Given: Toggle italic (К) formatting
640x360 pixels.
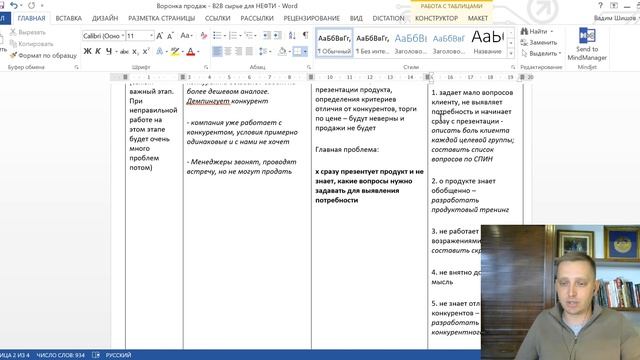Looking at the screenshot, I should (98, 51).
